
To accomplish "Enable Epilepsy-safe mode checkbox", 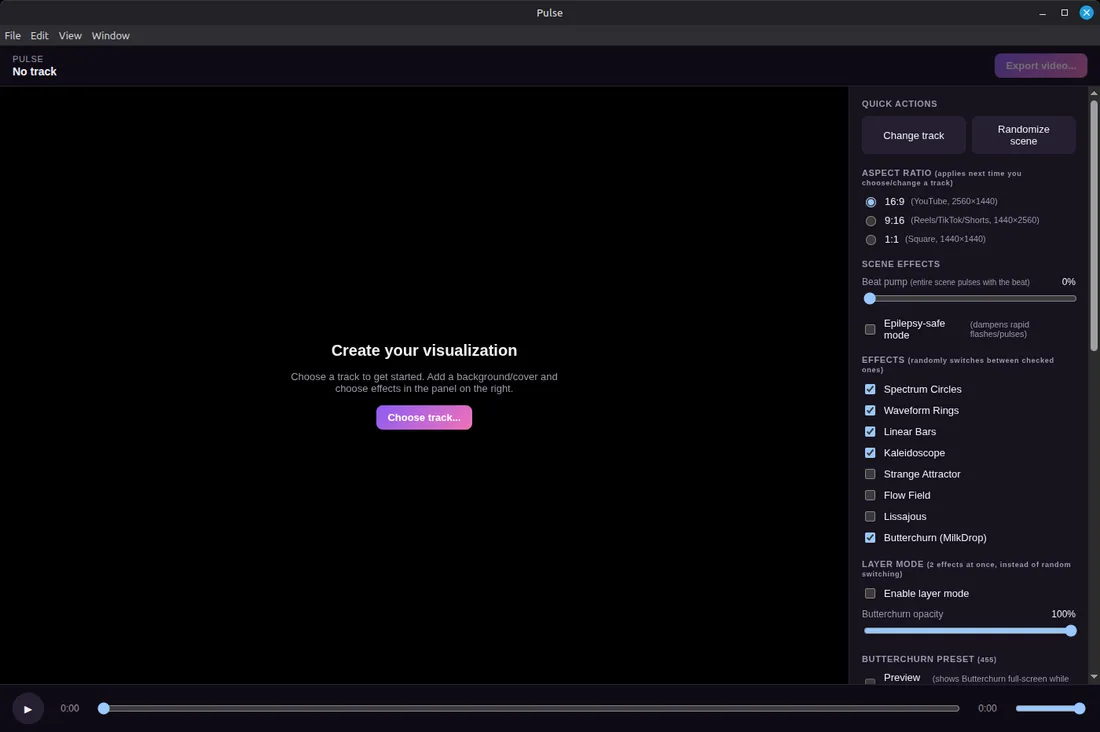I will [870, 329].
